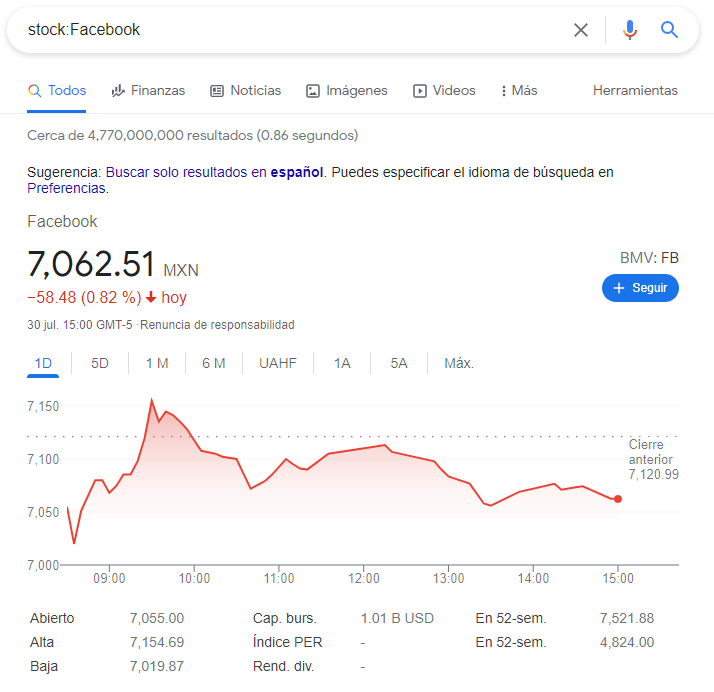
Task: Click the blue magnifying glass search icon
Action: click(669, 30)
